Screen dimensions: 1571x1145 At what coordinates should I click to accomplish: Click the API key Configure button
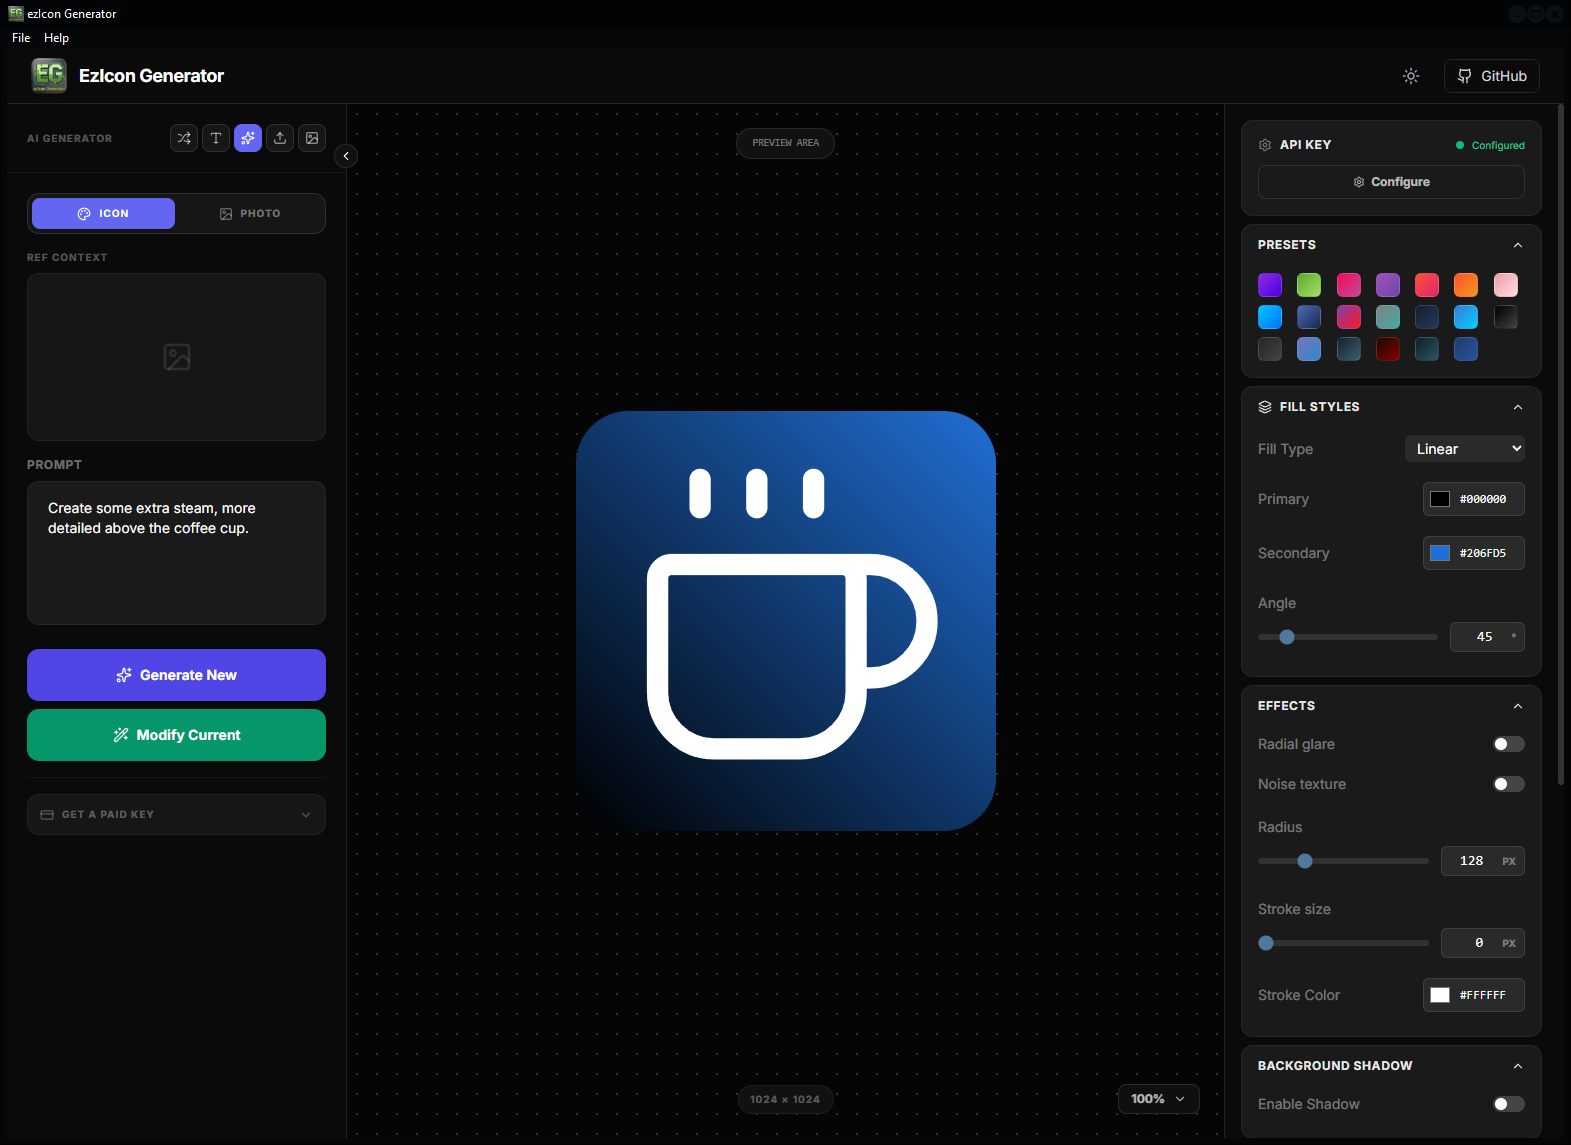pyautogui.click(x=1391, y=182)
